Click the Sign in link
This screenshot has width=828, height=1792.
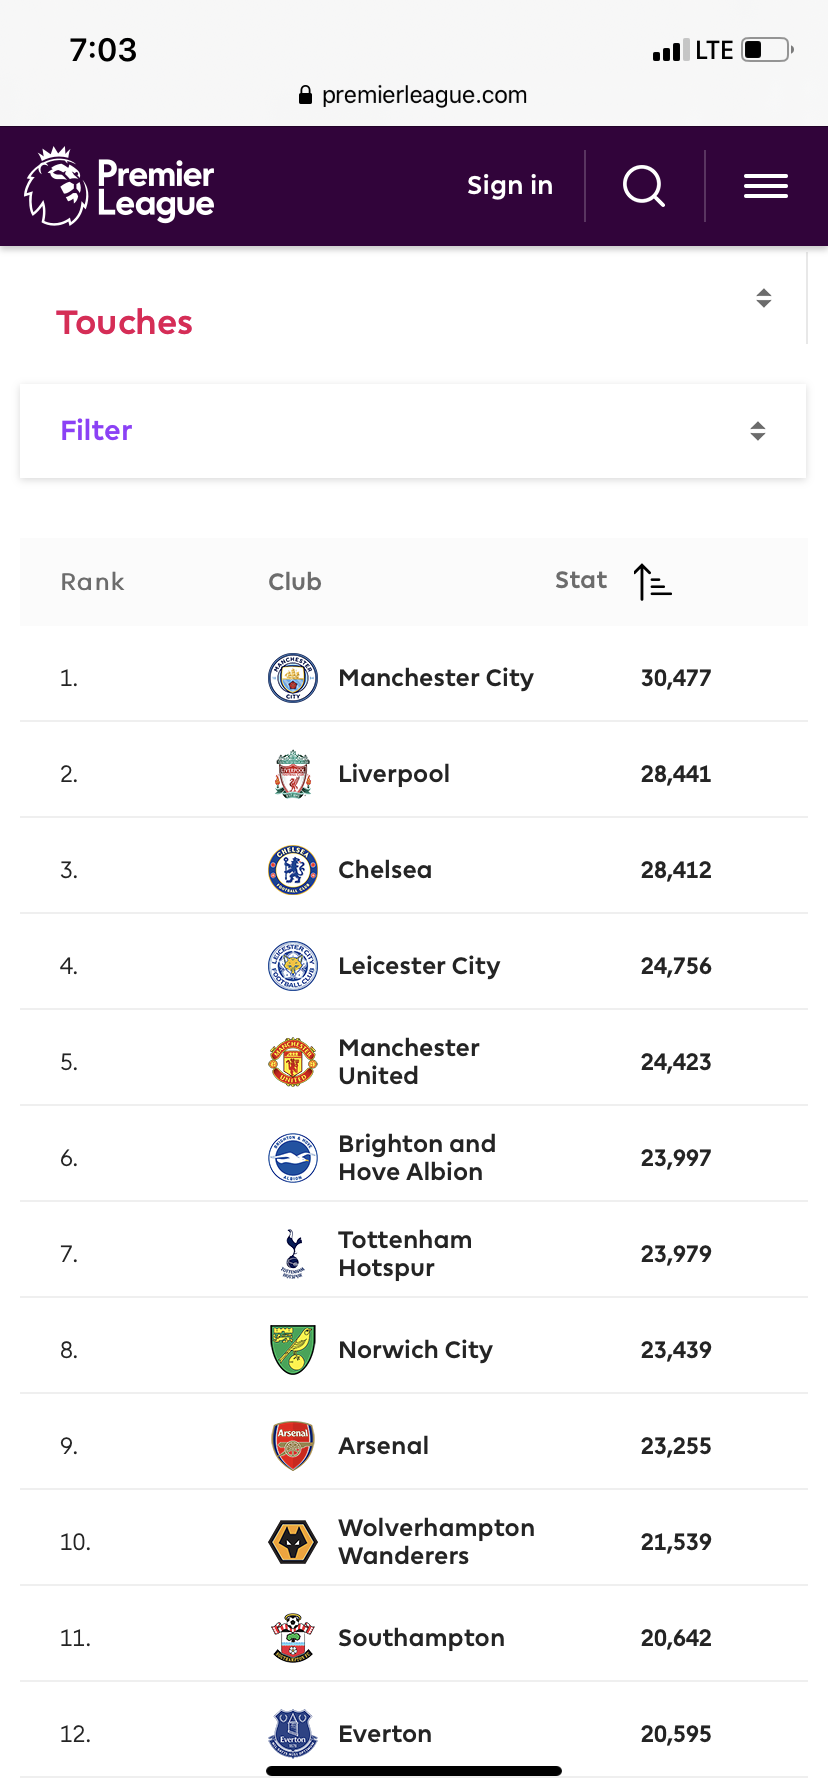coord(510,186)
